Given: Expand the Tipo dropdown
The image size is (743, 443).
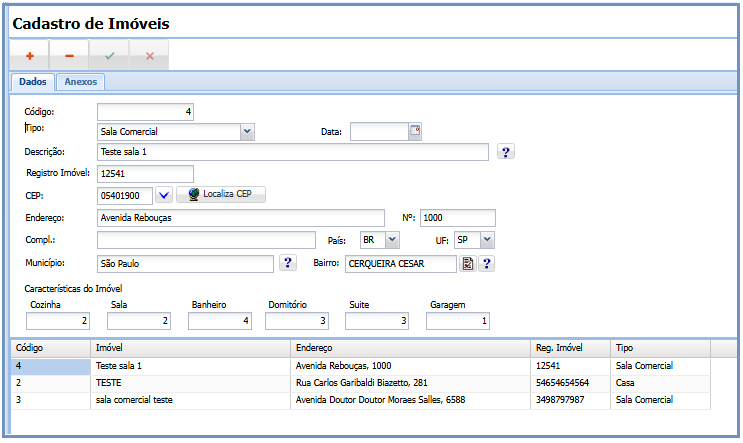Looking at the screenshot, I should click(248, 131).
